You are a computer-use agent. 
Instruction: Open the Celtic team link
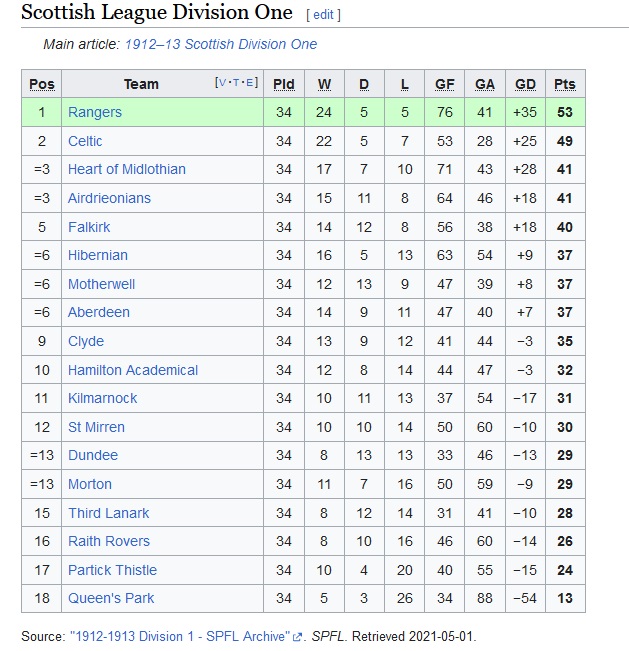coord(85,141)
